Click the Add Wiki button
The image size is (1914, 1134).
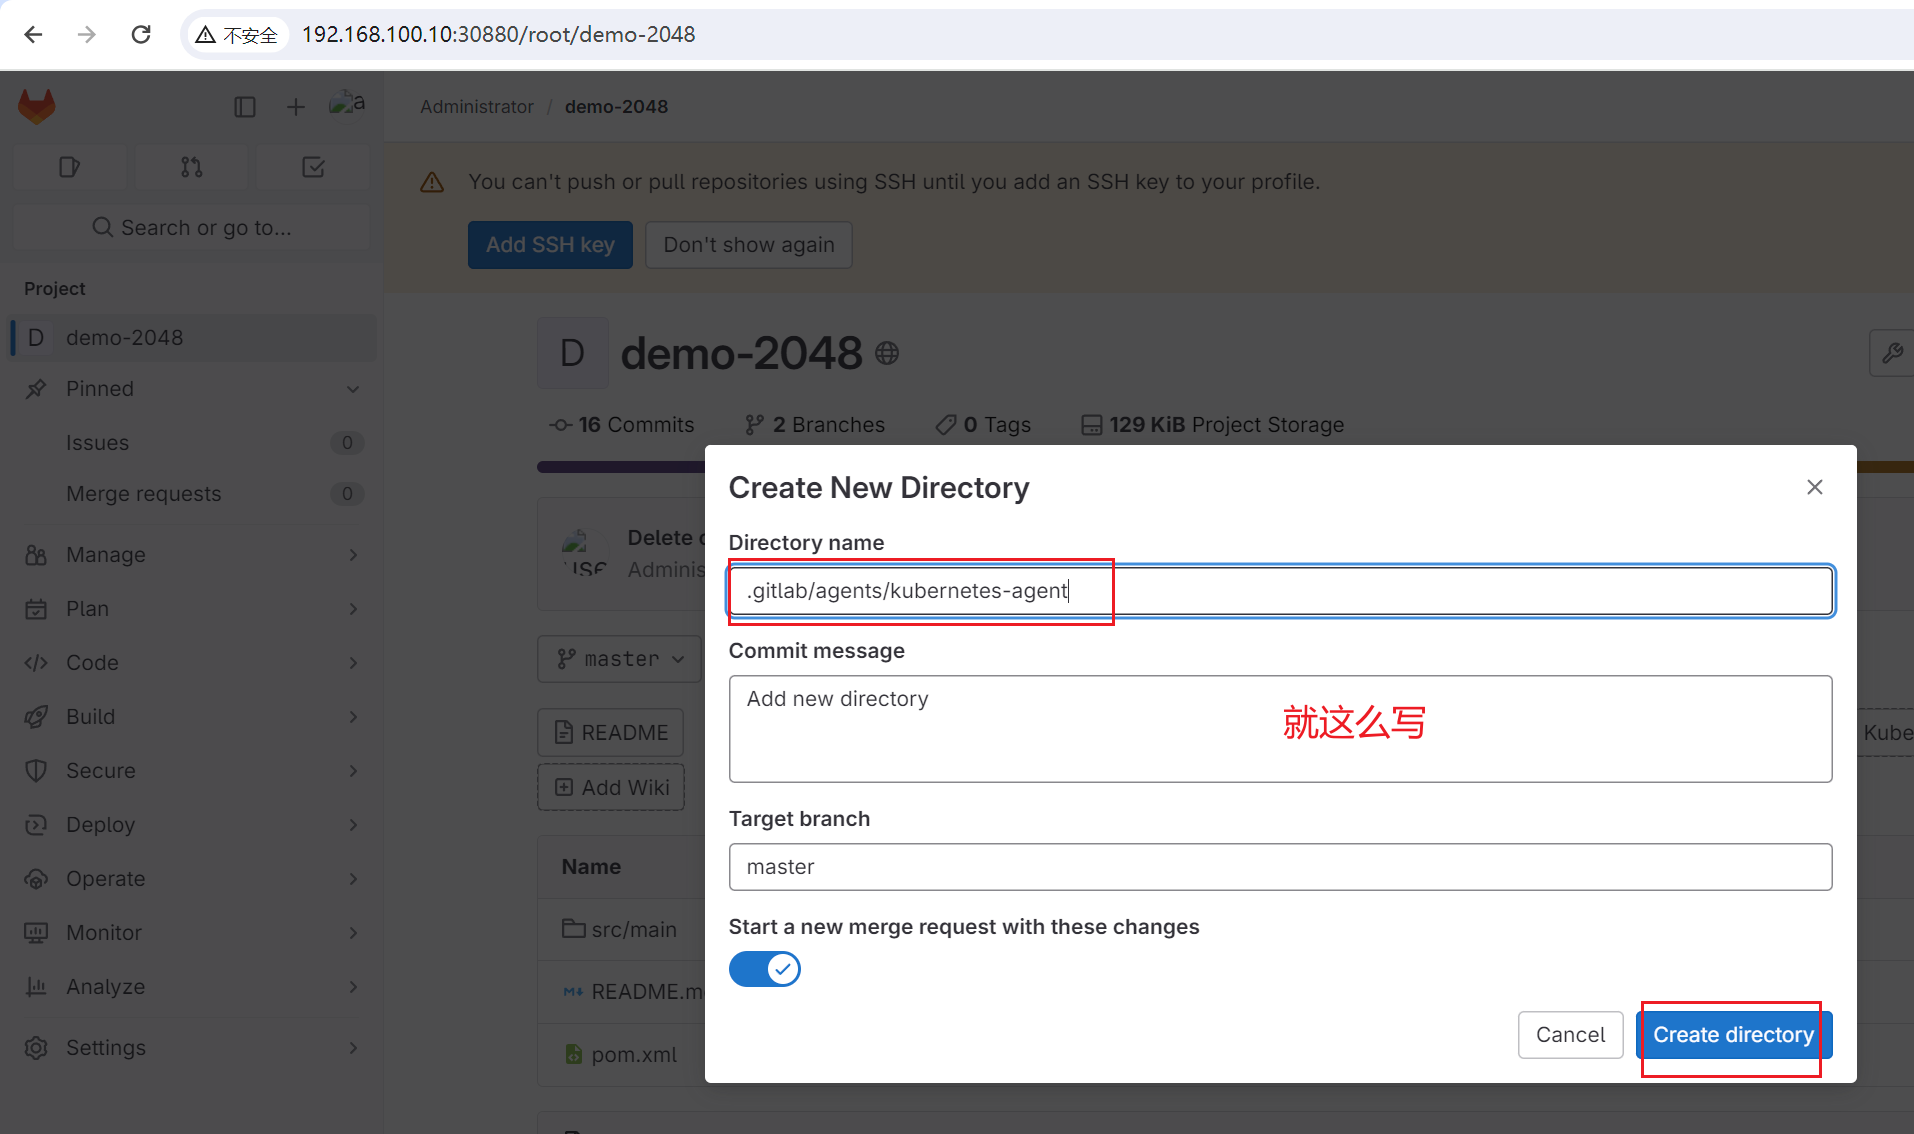click(611, 788)
